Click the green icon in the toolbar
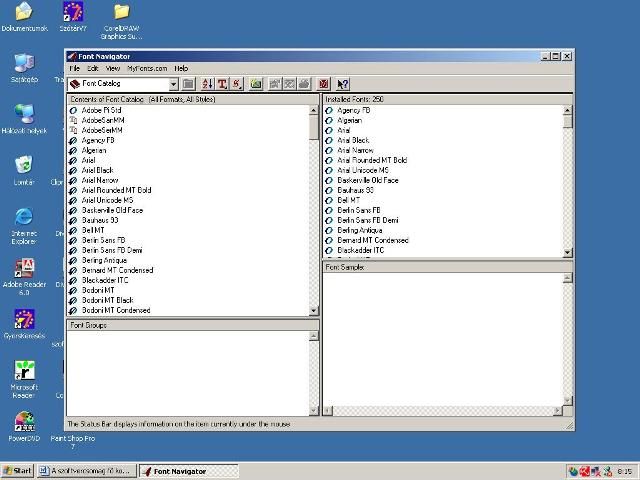The height and width of the screenshot is (480, 640). click(x=256, y=85)
